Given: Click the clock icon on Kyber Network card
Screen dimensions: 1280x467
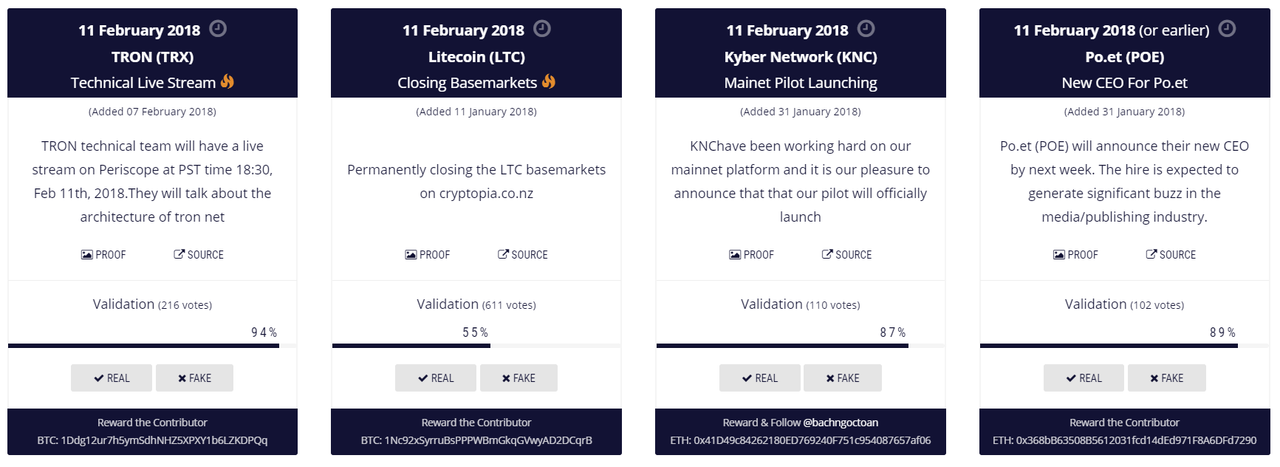Looking at the screenshot, I should (866, 28).
